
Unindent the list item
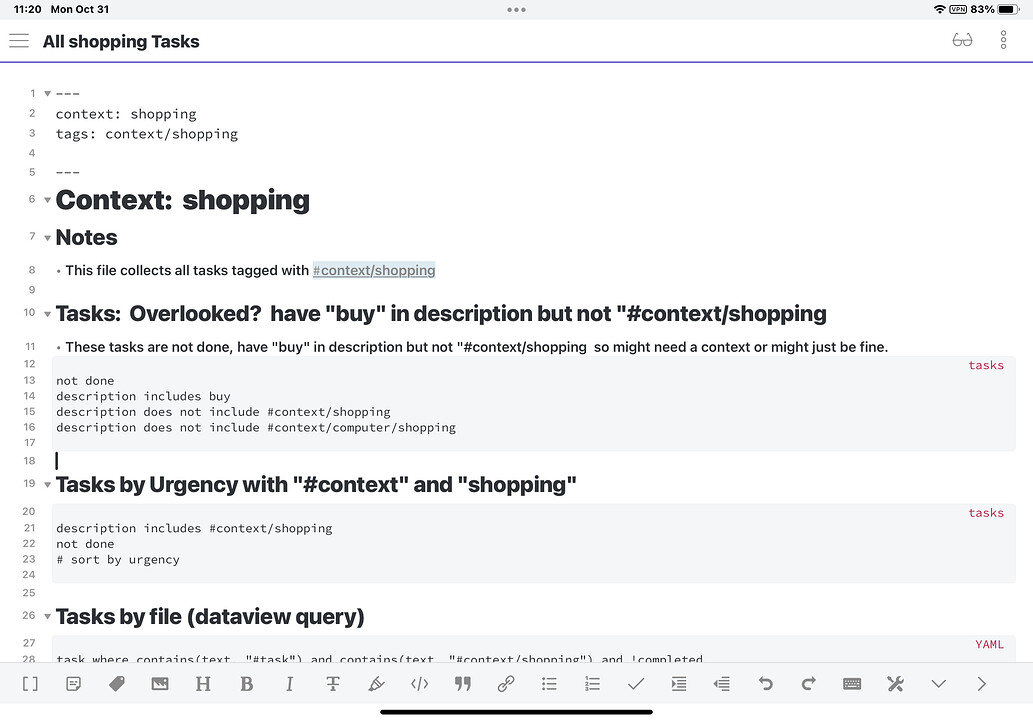722,684
